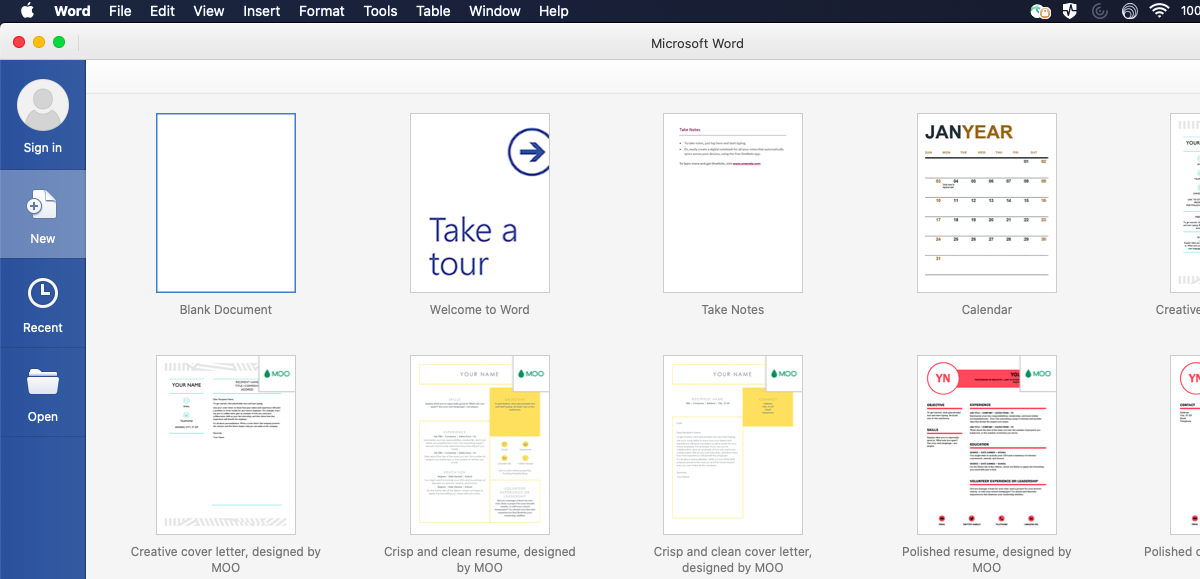
Task: Click the shield security icon in menu bar
Action: (1070, 11)
